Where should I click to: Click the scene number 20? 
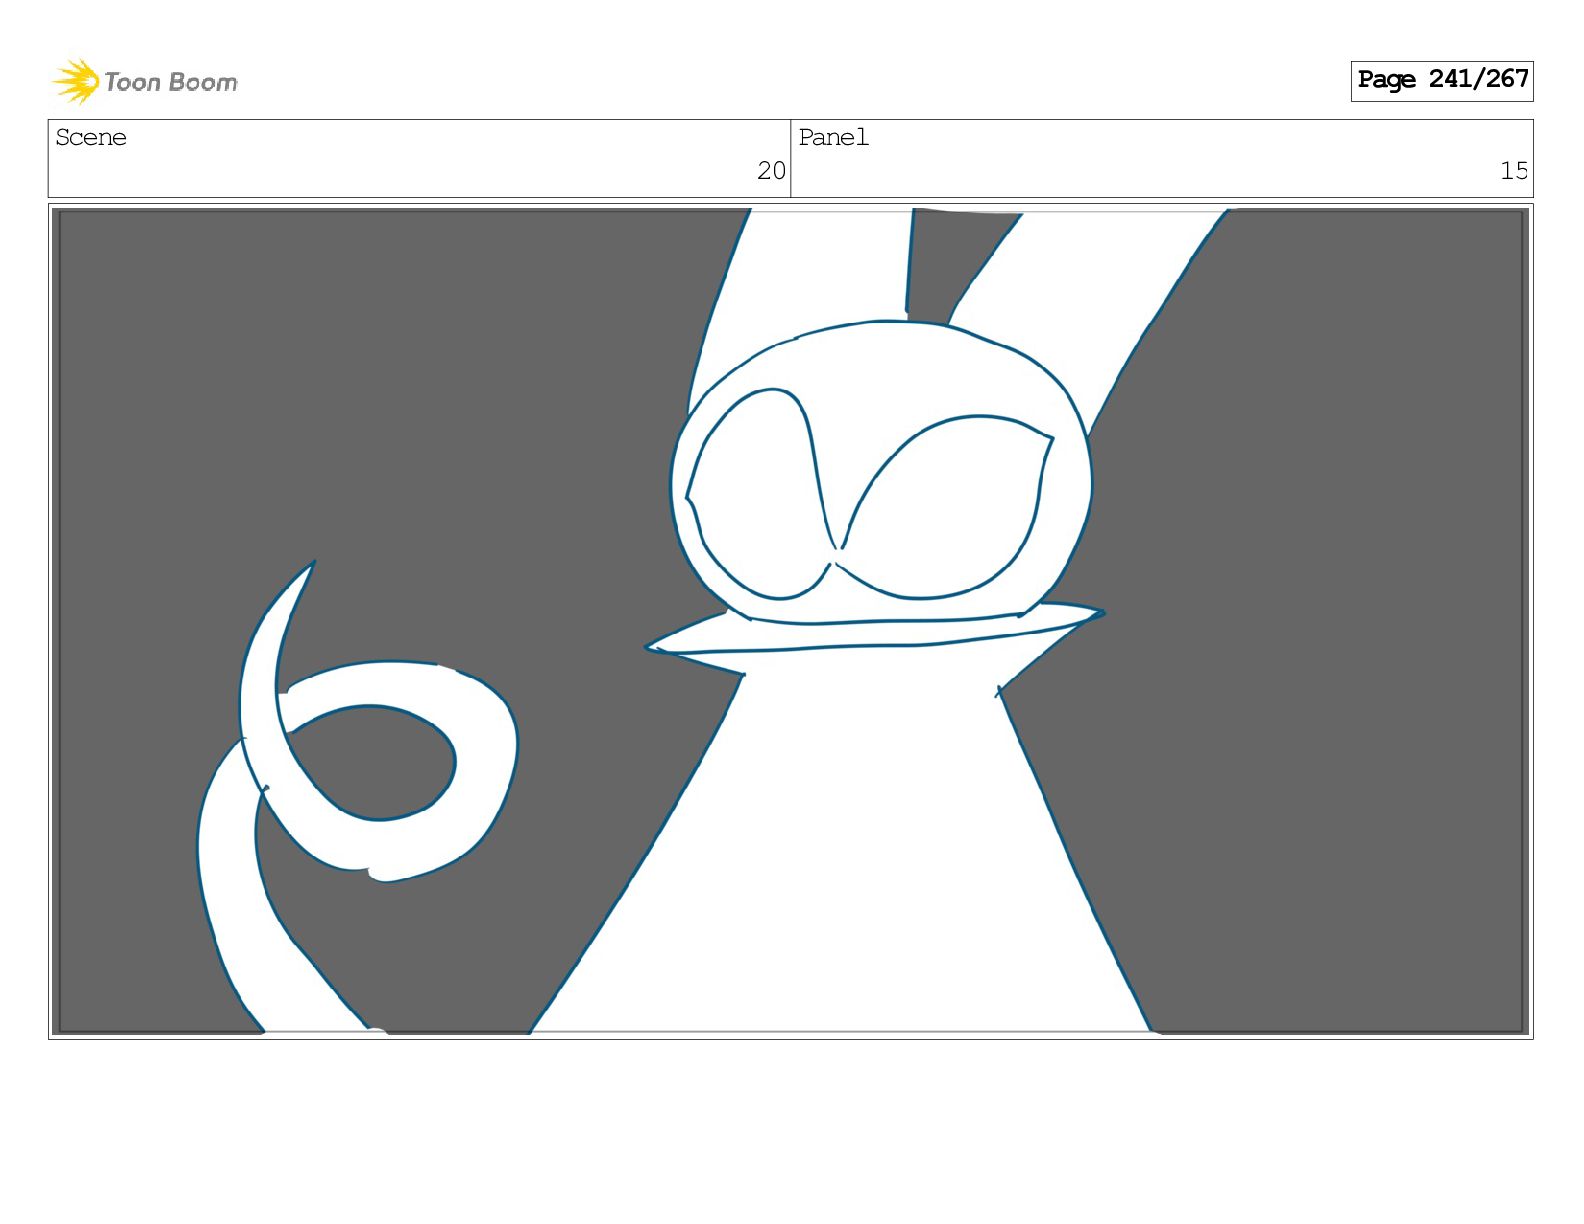pyautogui.click(x=771, y=171)
